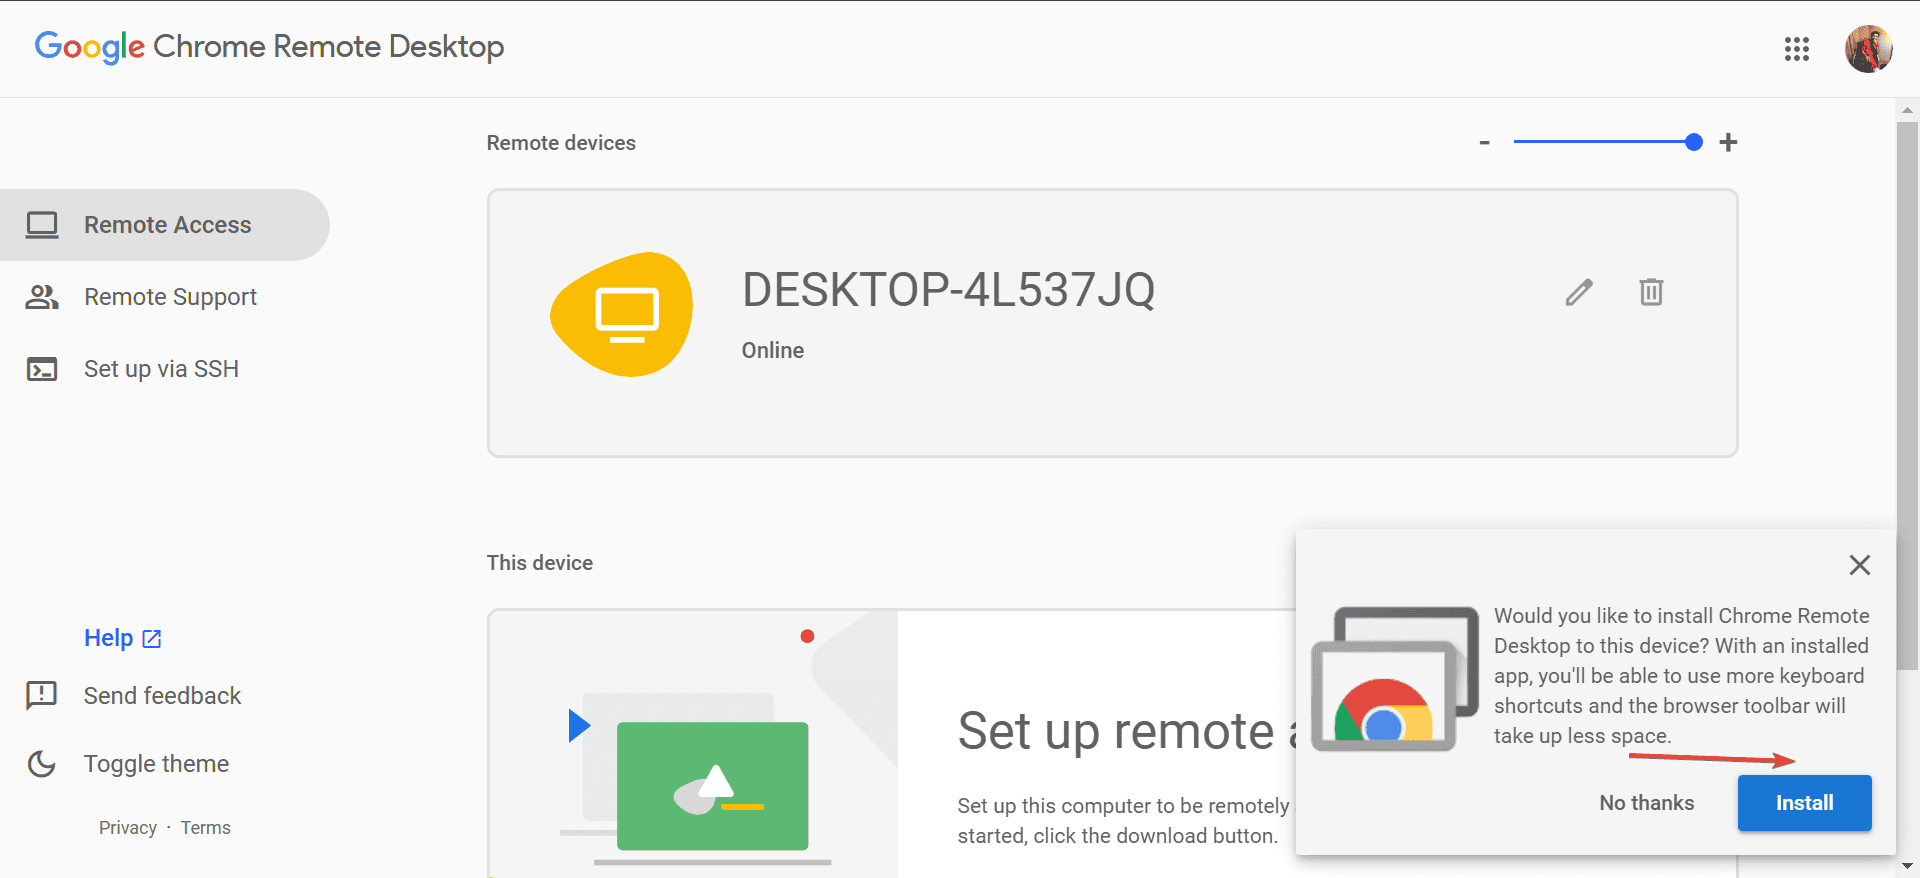Edit DESKTOP-4L537JQ name with pencil icon

click(1579, 292)
